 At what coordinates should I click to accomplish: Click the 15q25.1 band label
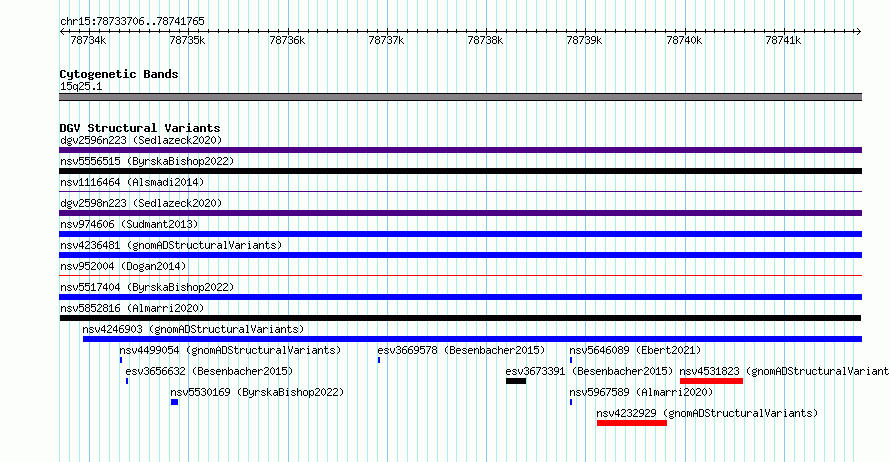point(81,86)
